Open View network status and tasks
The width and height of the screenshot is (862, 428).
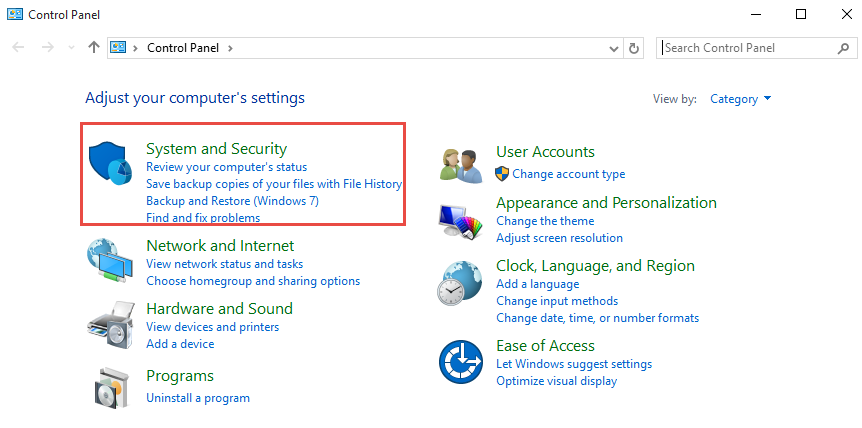pos(224,264)
